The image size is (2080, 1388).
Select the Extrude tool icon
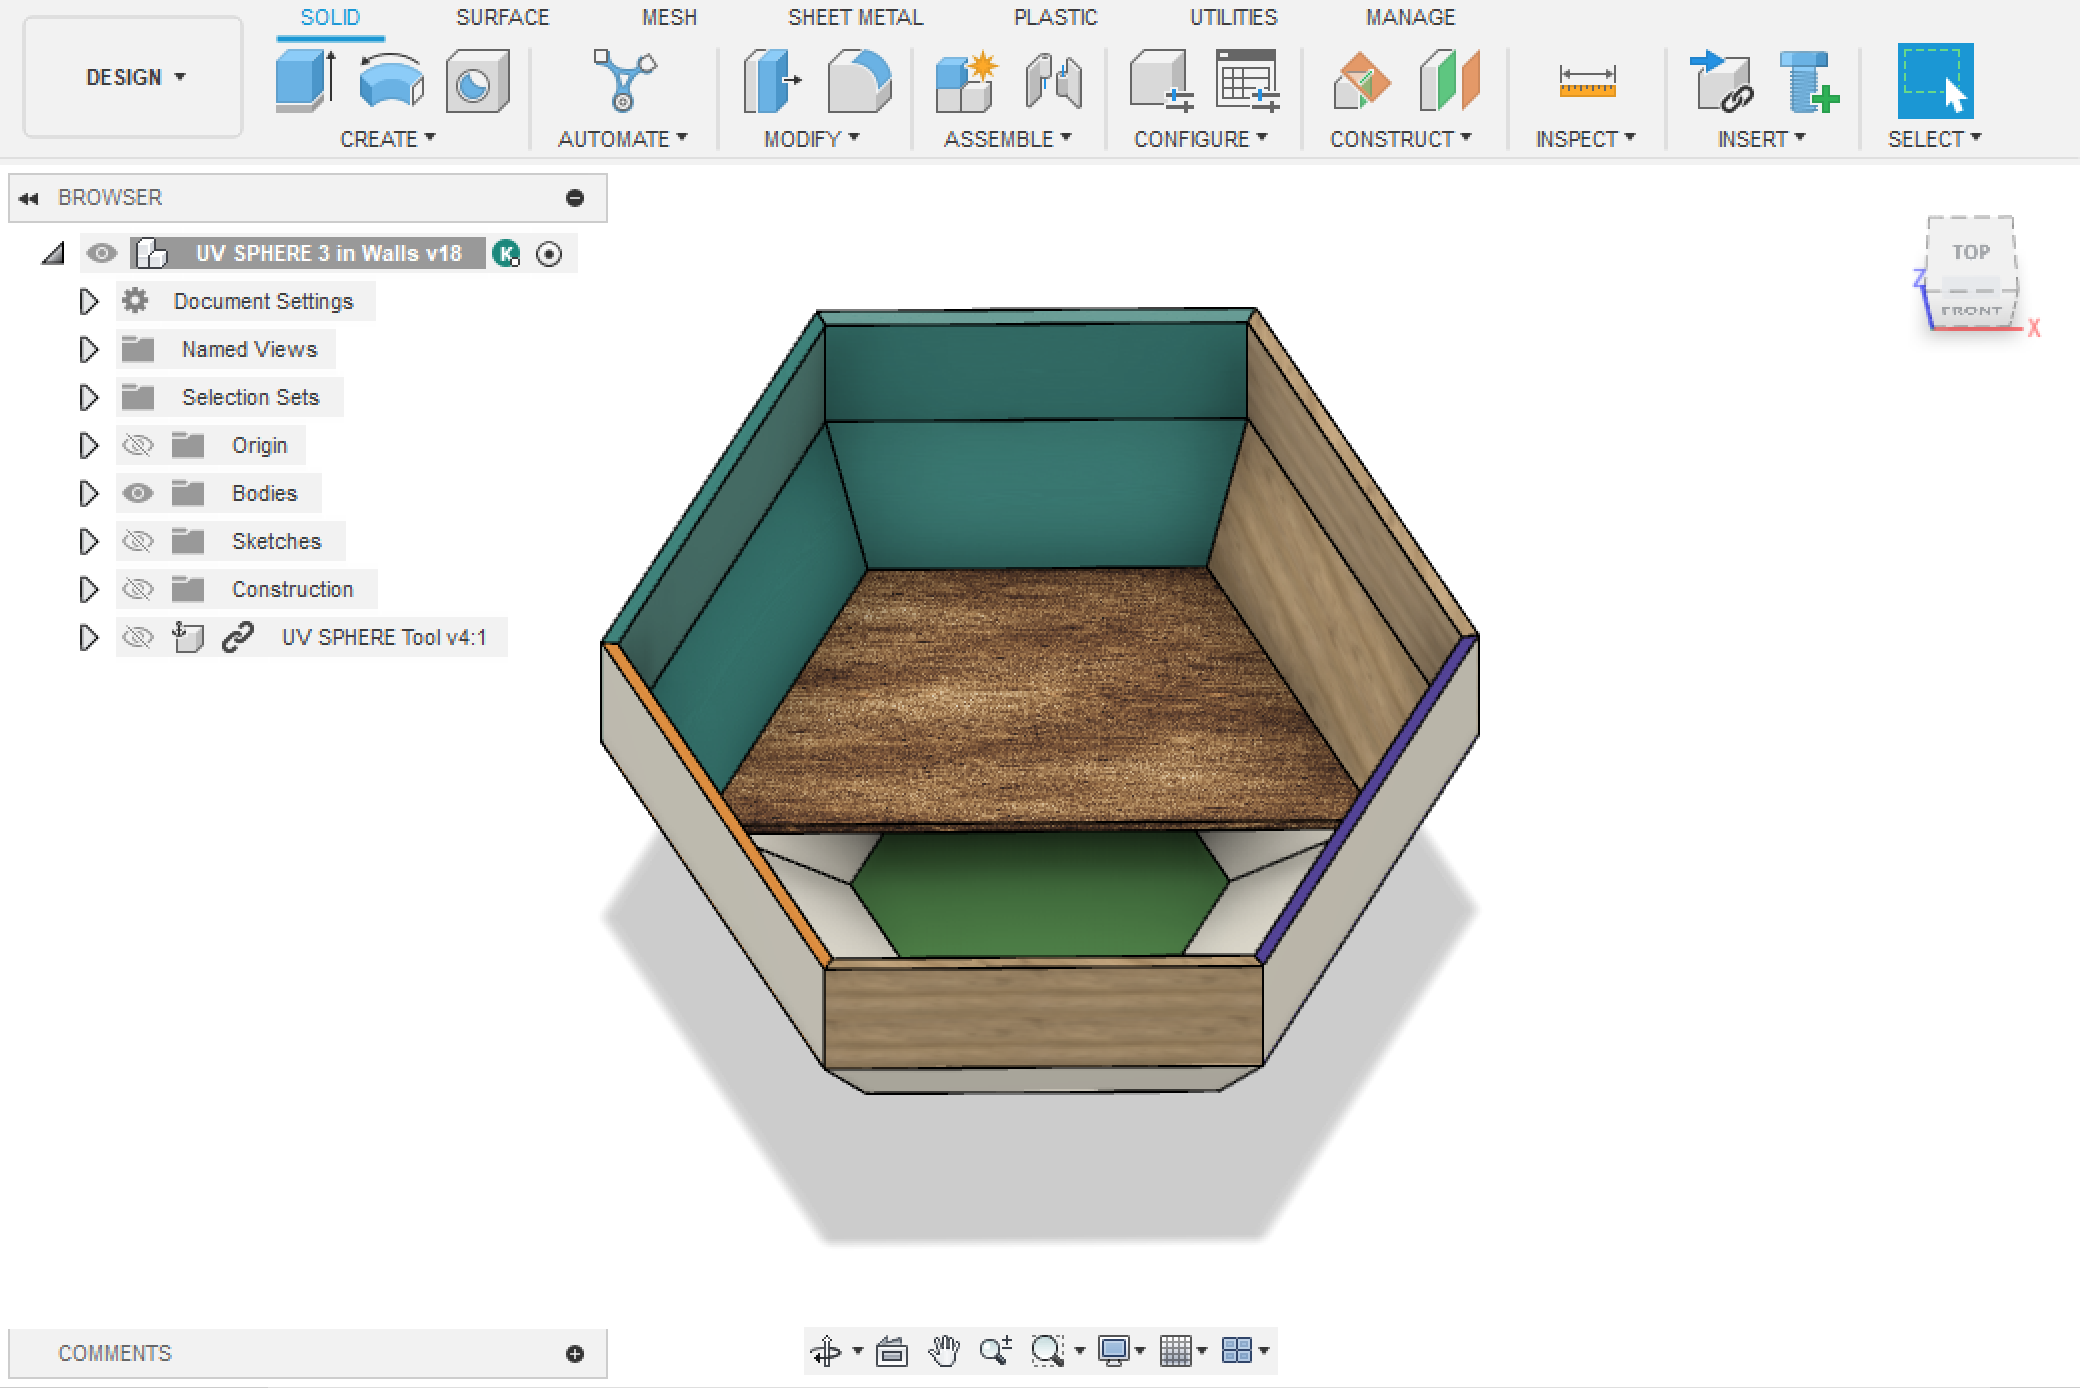coord(305,81)
